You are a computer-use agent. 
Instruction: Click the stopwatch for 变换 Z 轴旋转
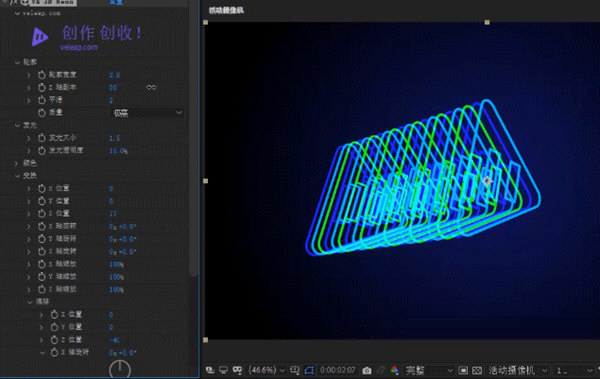[42, 252]
